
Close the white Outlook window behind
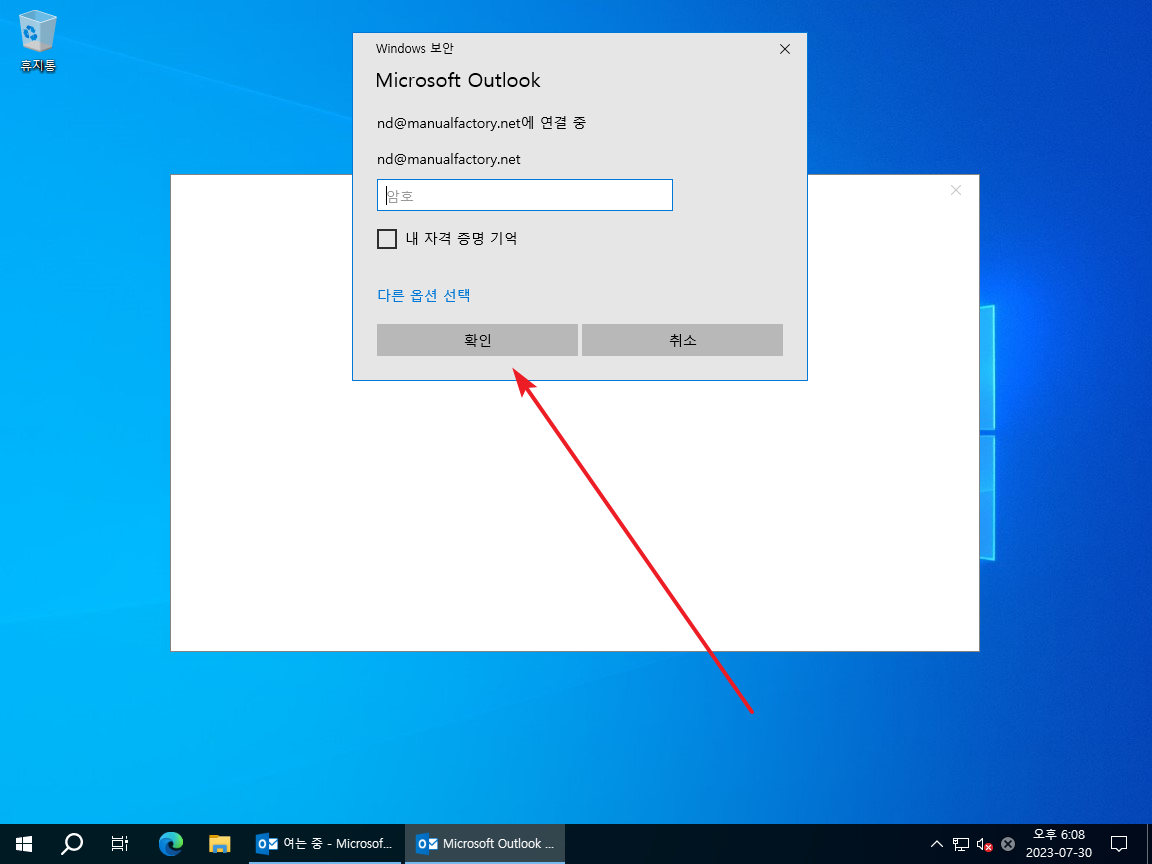(x=956, y=190)
